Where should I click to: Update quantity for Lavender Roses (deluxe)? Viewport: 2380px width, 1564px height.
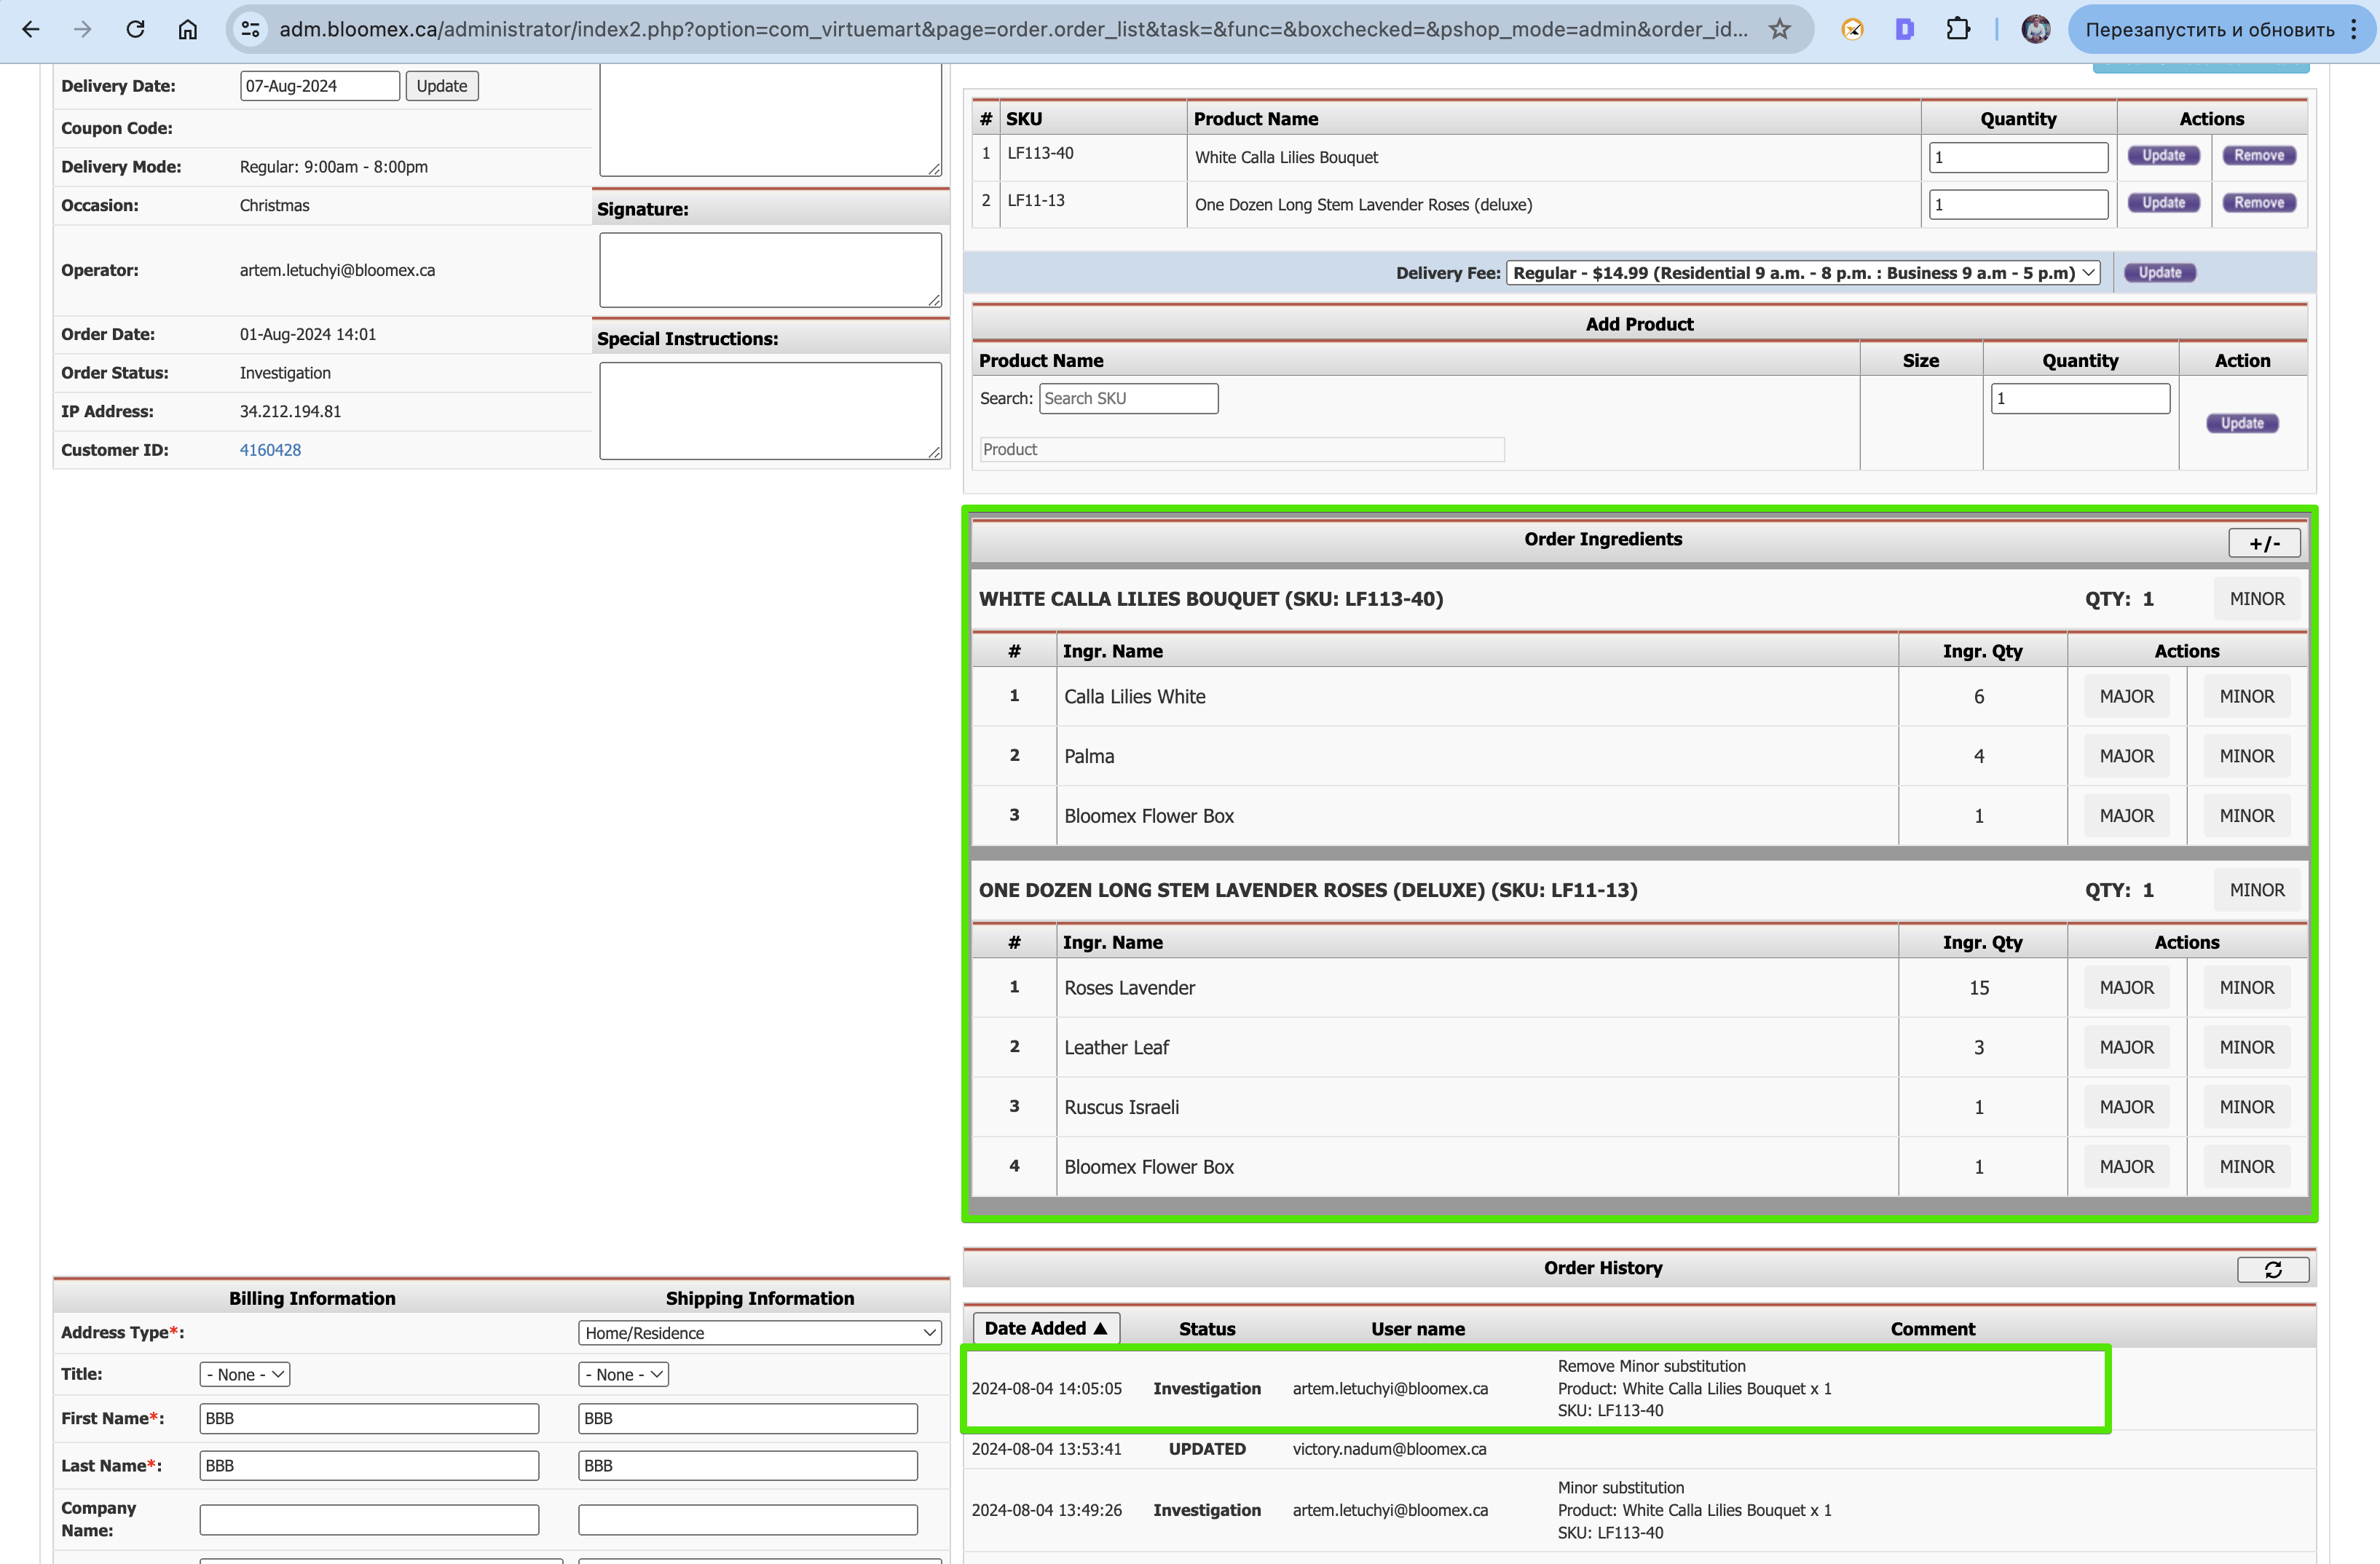click(x=2164, y=203)
